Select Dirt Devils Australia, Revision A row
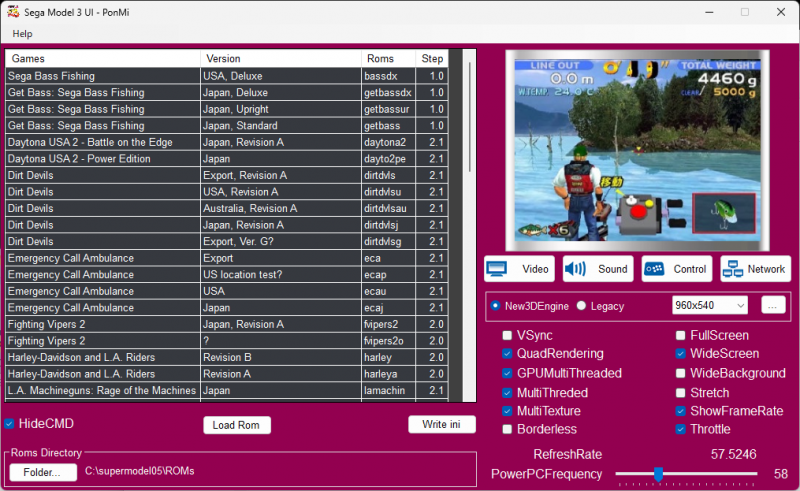Viewport: 800px width, 491px height. click(x=227, y=208)
